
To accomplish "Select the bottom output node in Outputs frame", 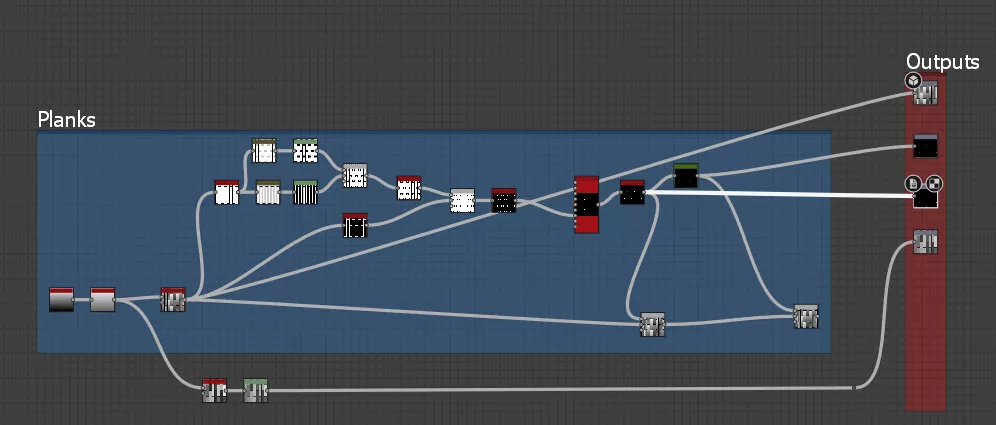I will point(926,241).
